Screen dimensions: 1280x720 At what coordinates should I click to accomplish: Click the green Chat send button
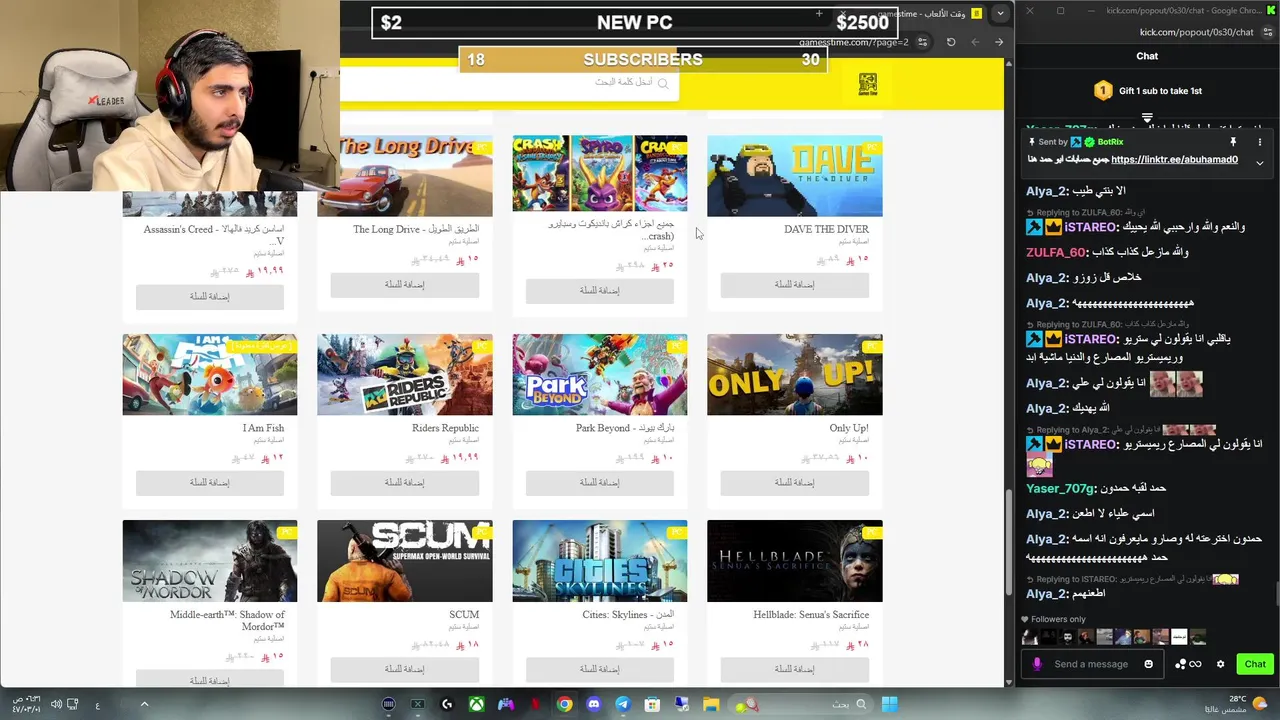pyautogui.click(x=1255, y=664)
